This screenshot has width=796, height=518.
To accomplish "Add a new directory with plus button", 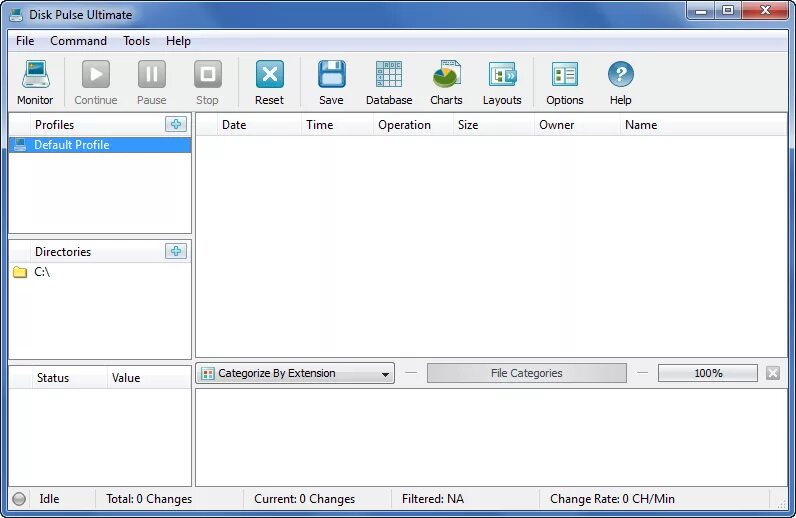I will click(176, 251).
